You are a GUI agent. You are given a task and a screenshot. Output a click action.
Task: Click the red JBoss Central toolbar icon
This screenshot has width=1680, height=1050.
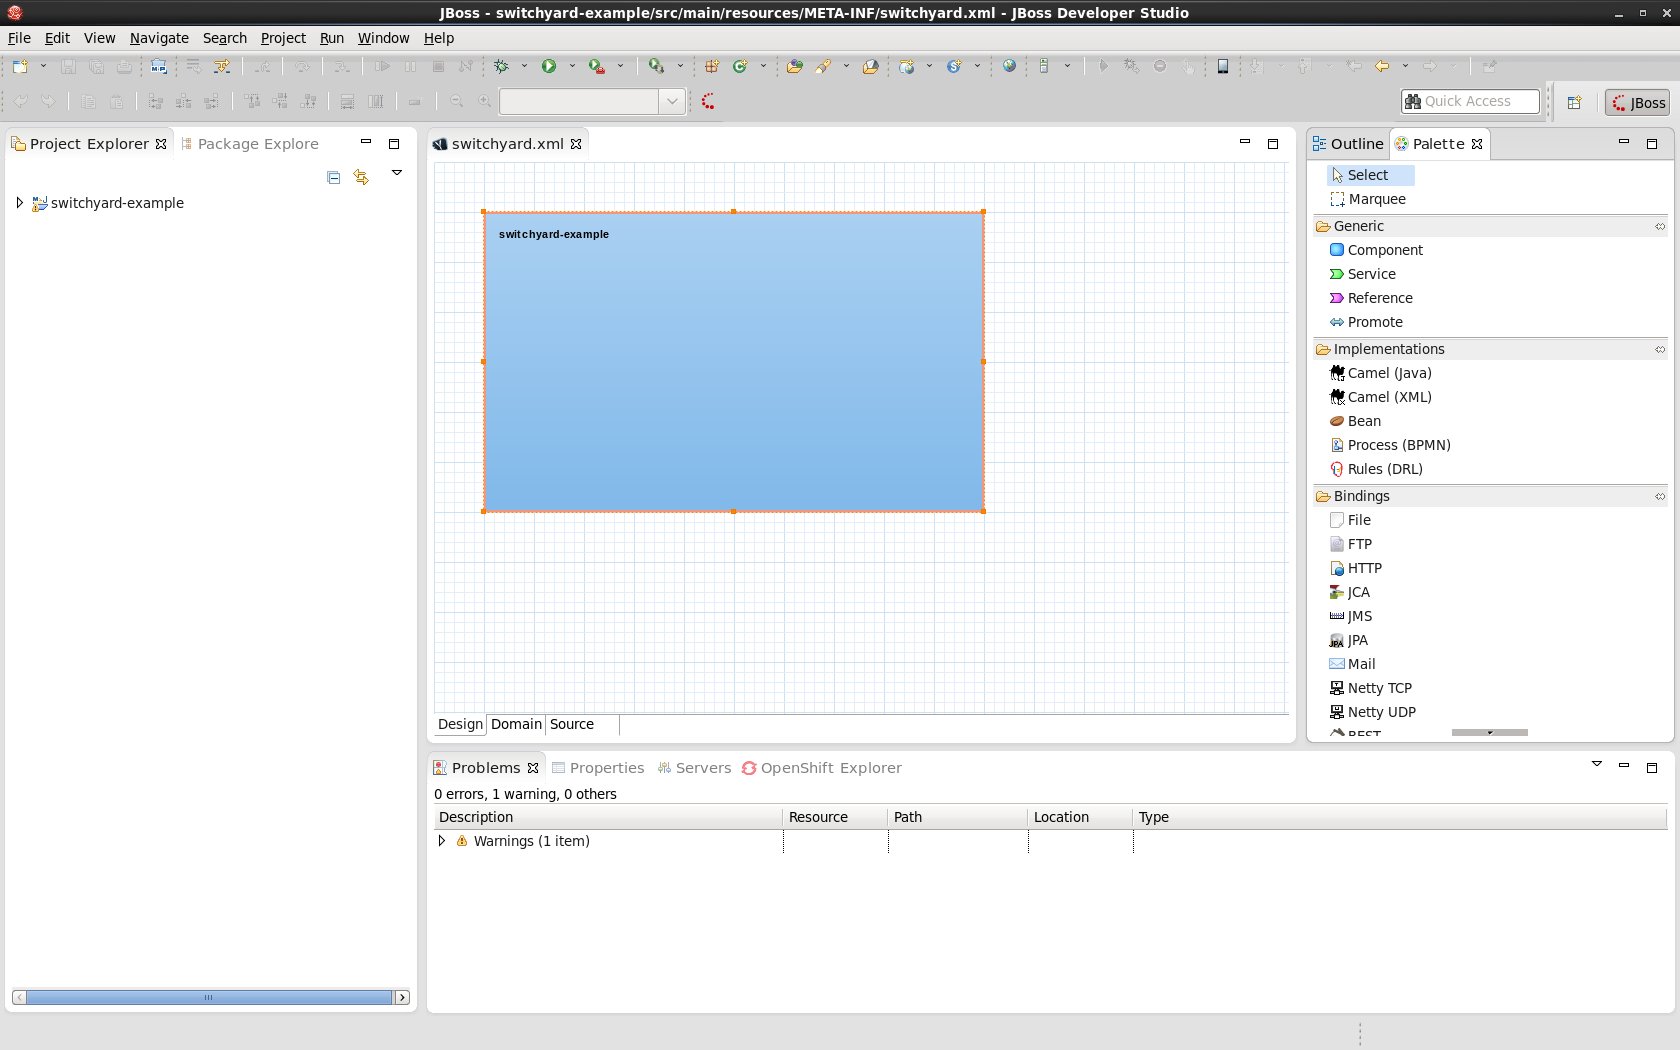click(x=708, y=101)
